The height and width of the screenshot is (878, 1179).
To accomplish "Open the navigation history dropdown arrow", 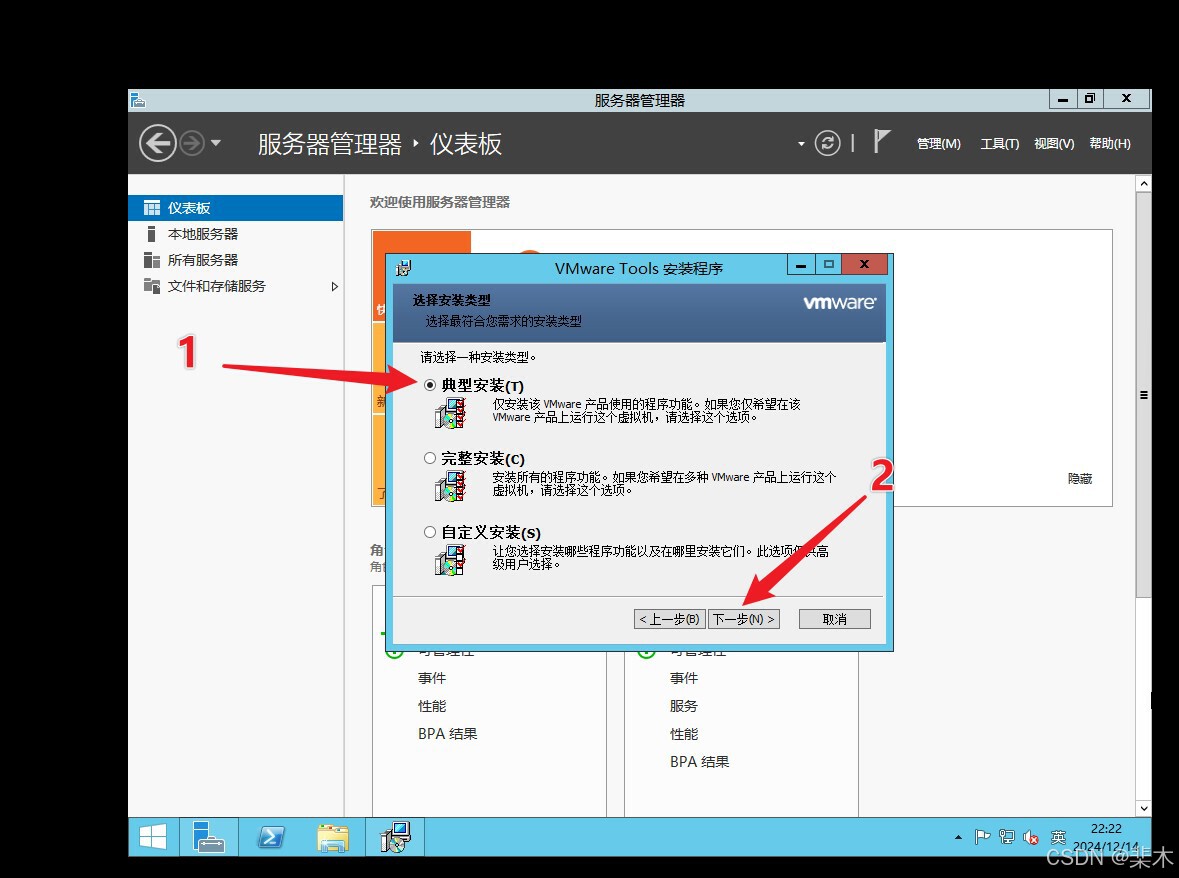I will pos(216,143).
